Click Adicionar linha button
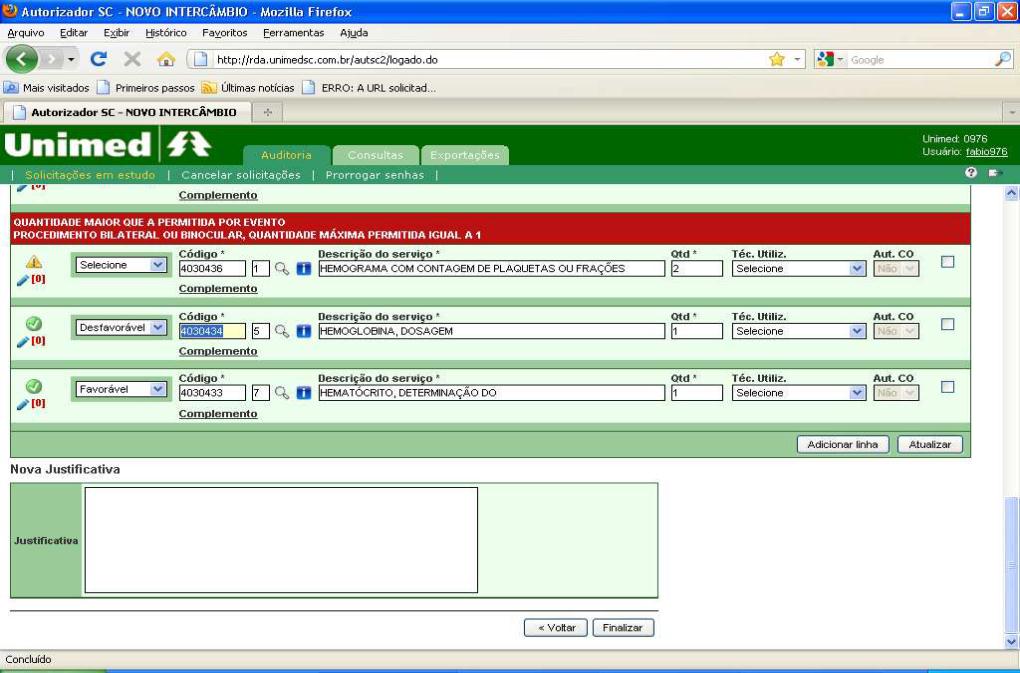 [842, 445]
